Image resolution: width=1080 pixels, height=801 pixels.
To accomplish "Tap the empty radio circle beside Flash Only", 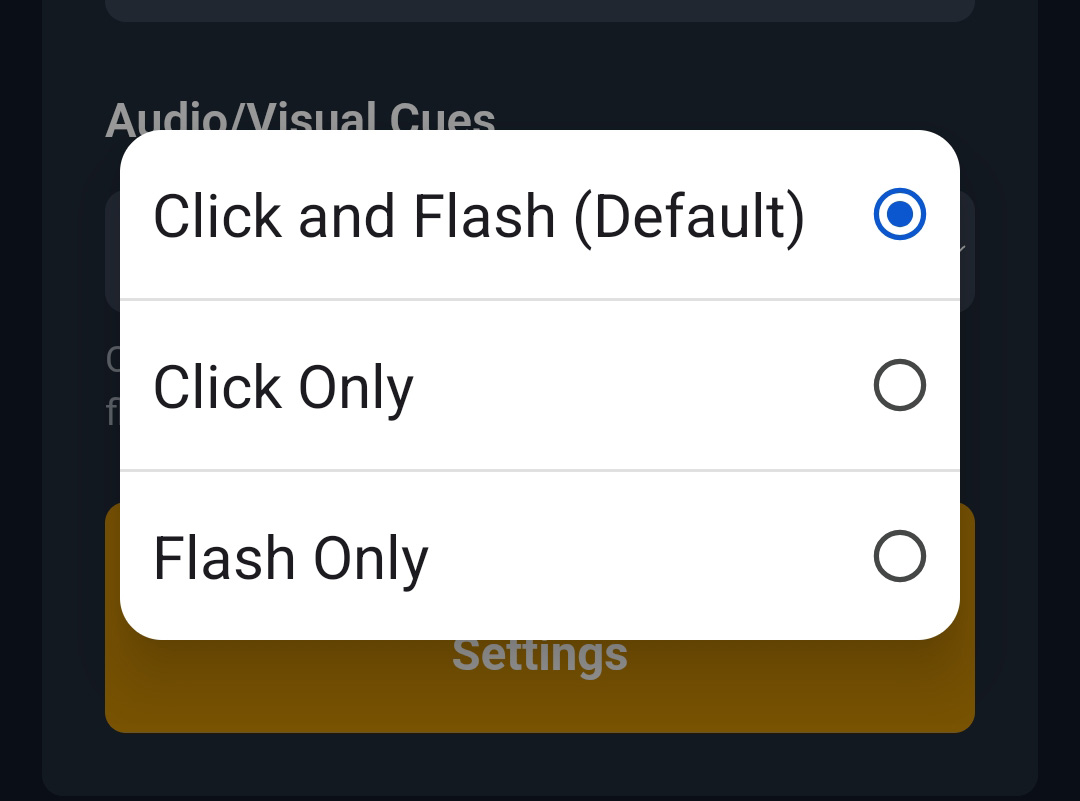I will click(900, 557).
